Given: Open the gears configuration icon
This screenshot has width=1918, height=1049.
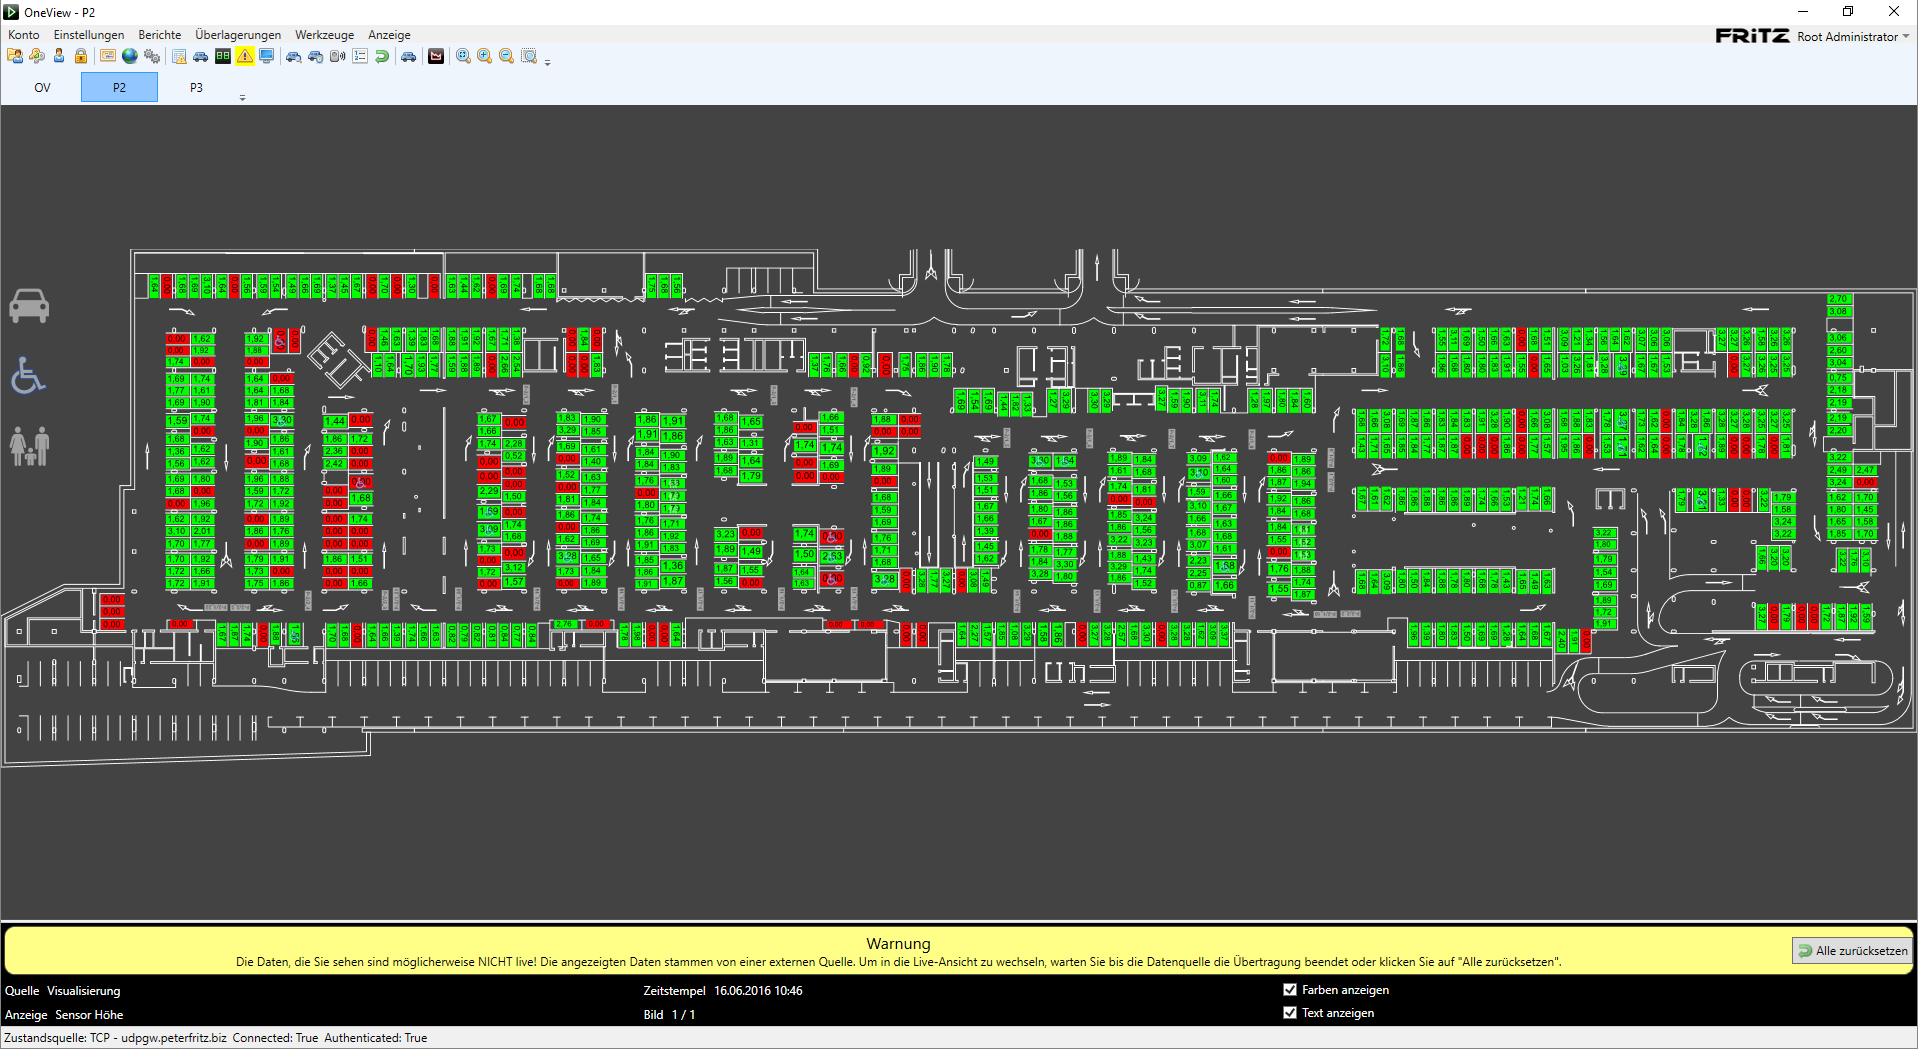Looking at the screenshot, I should coord(151,56).
